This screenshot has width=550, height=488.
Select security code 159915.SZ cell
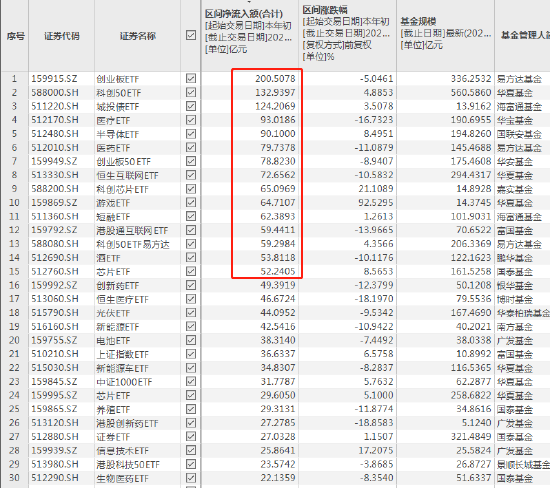coord(54,79)
